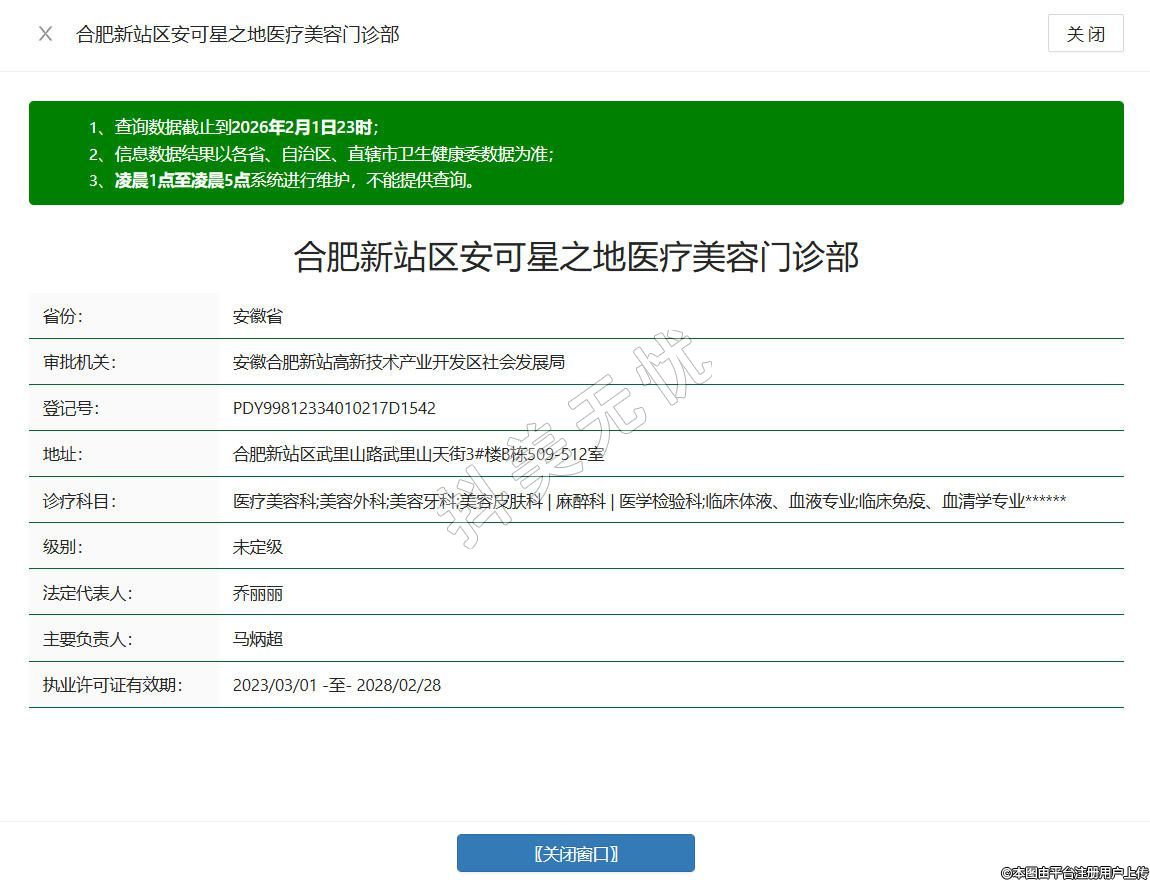Image resolution: width=1150 pixels, height=880 pixels.
Task: Click legal representative name 乔丽丽
Action: 258,593
